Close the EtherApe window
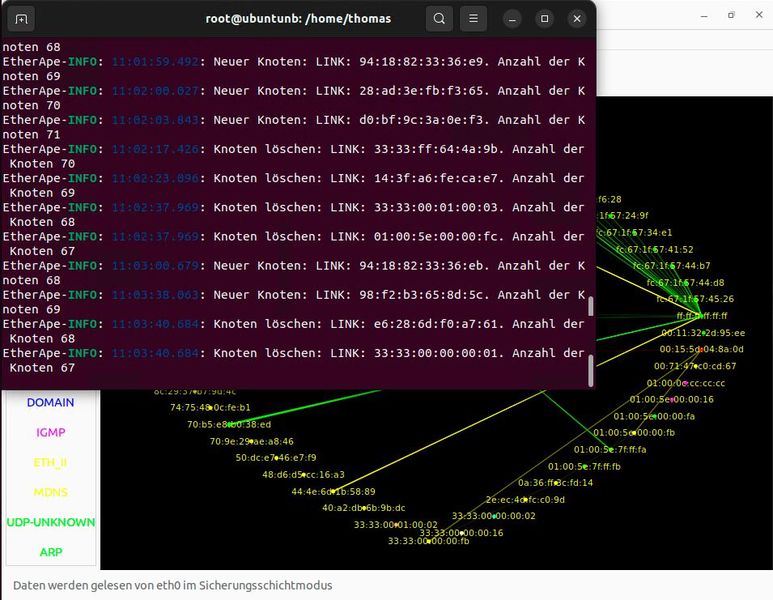 759,15
